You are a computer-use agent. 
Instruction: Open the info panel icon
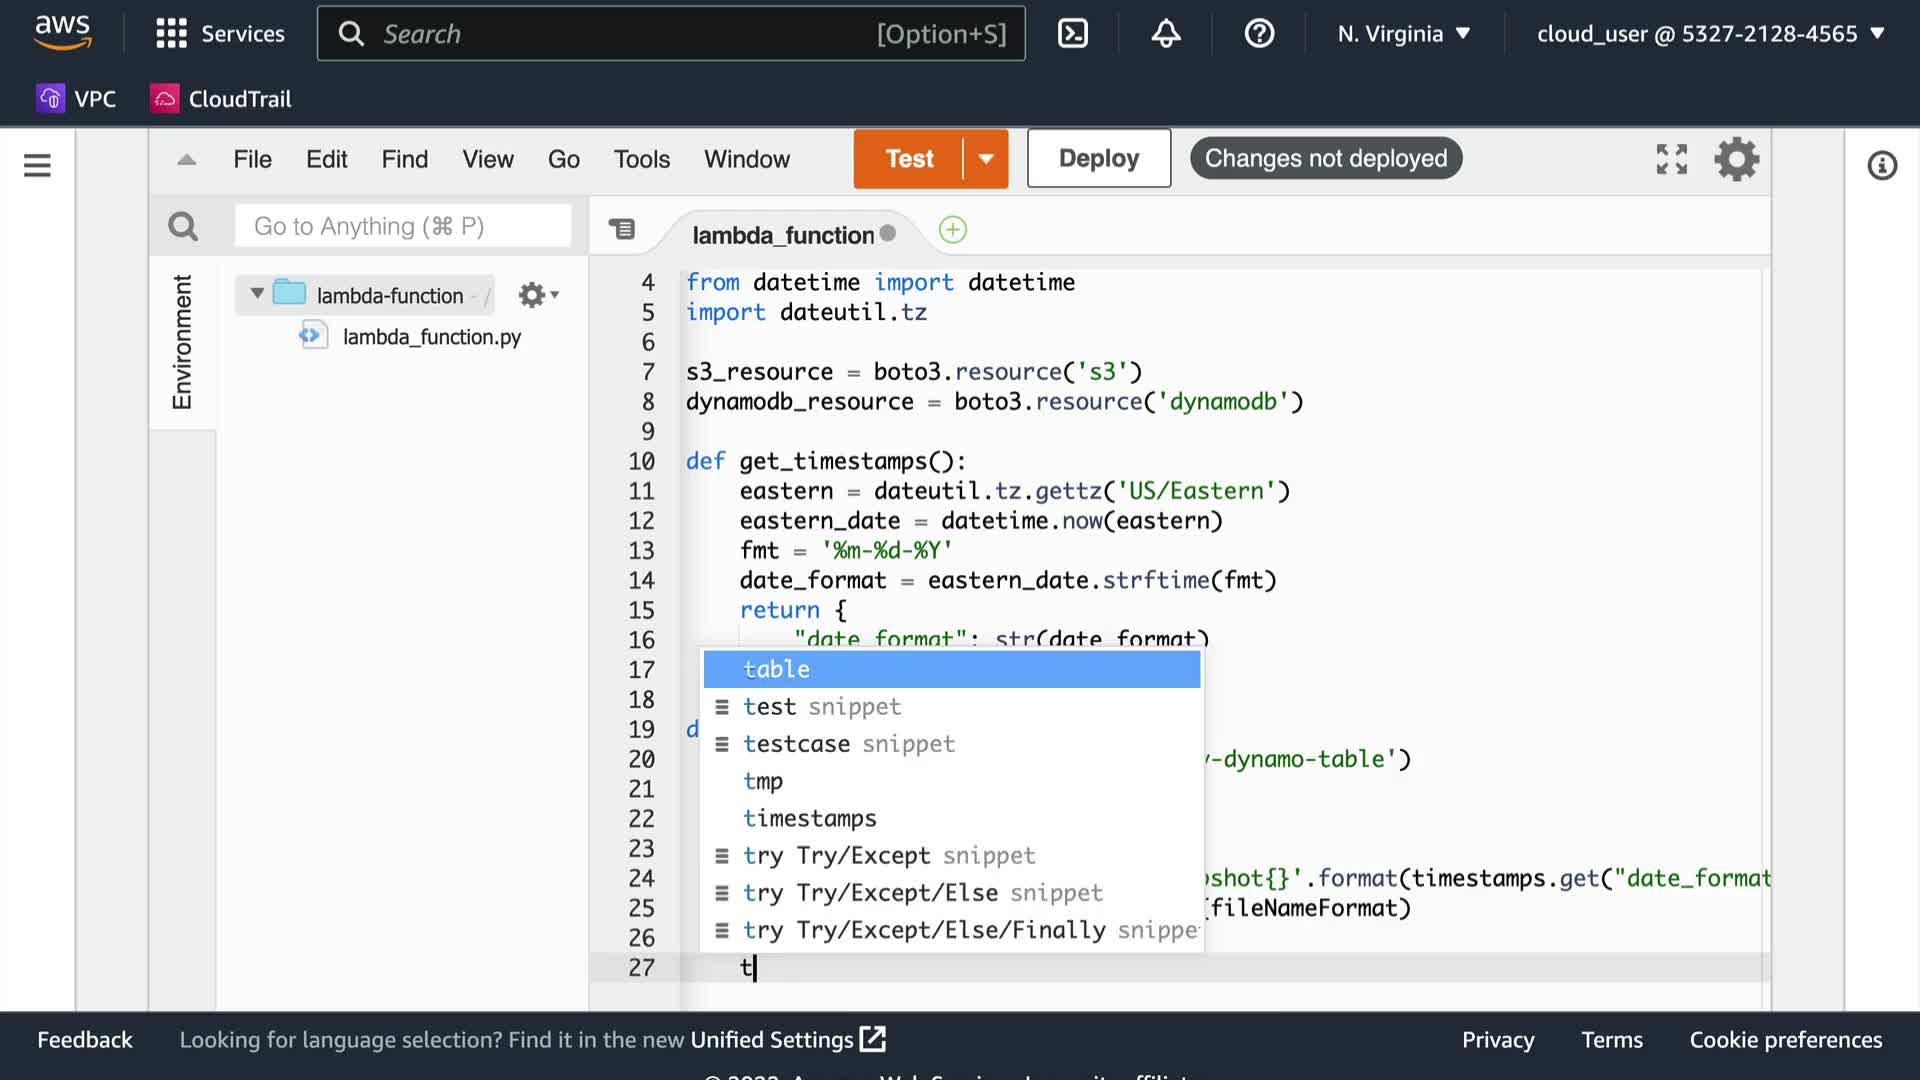click(1882, 165)
